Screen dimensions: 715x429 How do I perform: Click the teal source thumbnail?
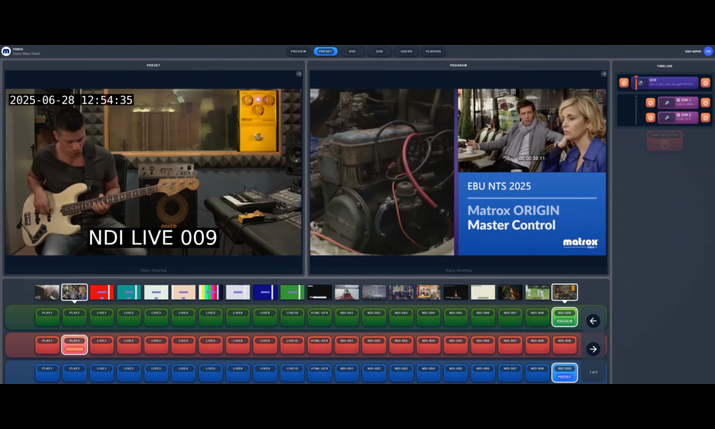click(x=129, y=292)
